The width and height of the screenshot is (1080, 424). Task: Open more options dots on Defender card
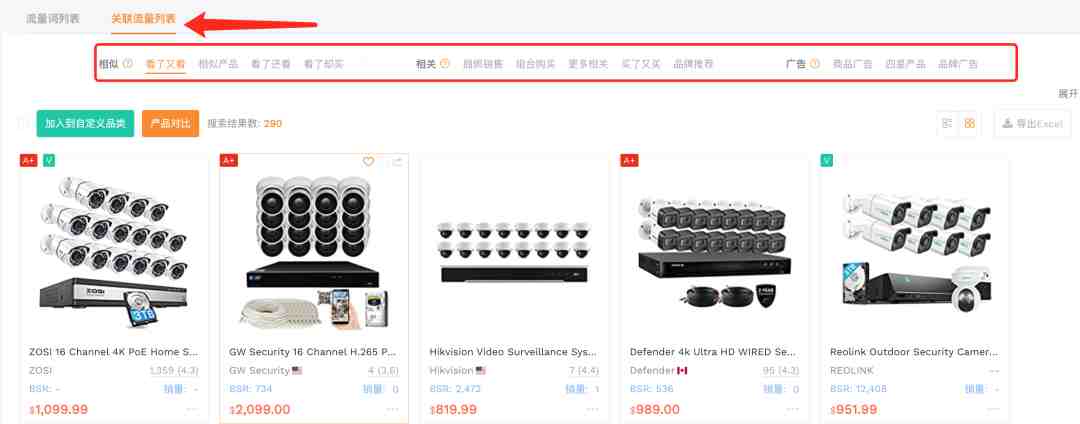tap(792, 410)
